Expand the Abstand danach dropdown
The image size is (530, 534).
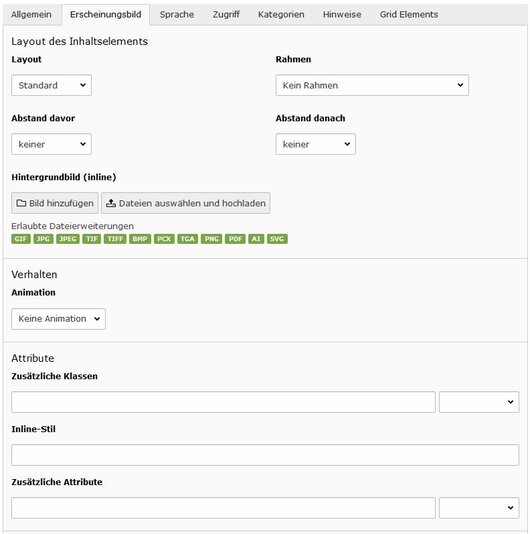pos(315,144)
